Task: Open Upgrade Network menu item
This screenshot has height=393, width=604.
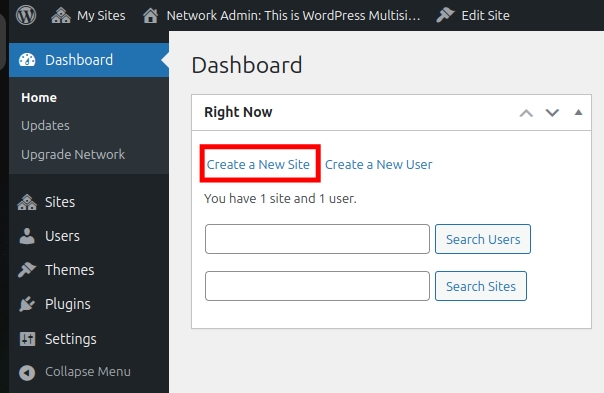Action: (x=73, y=155)
